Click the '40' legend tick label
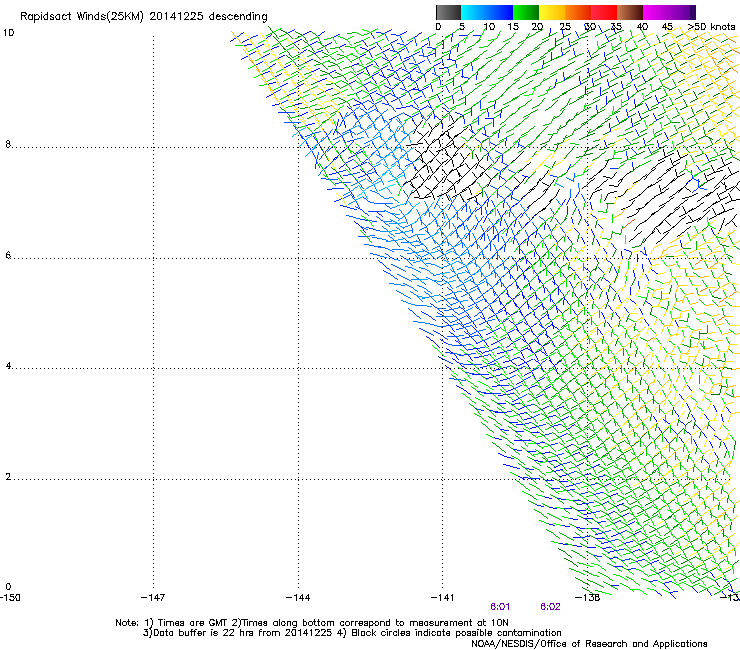Image resolution: width=740 pixels, height=650 pixels. [x=642, y=27]
